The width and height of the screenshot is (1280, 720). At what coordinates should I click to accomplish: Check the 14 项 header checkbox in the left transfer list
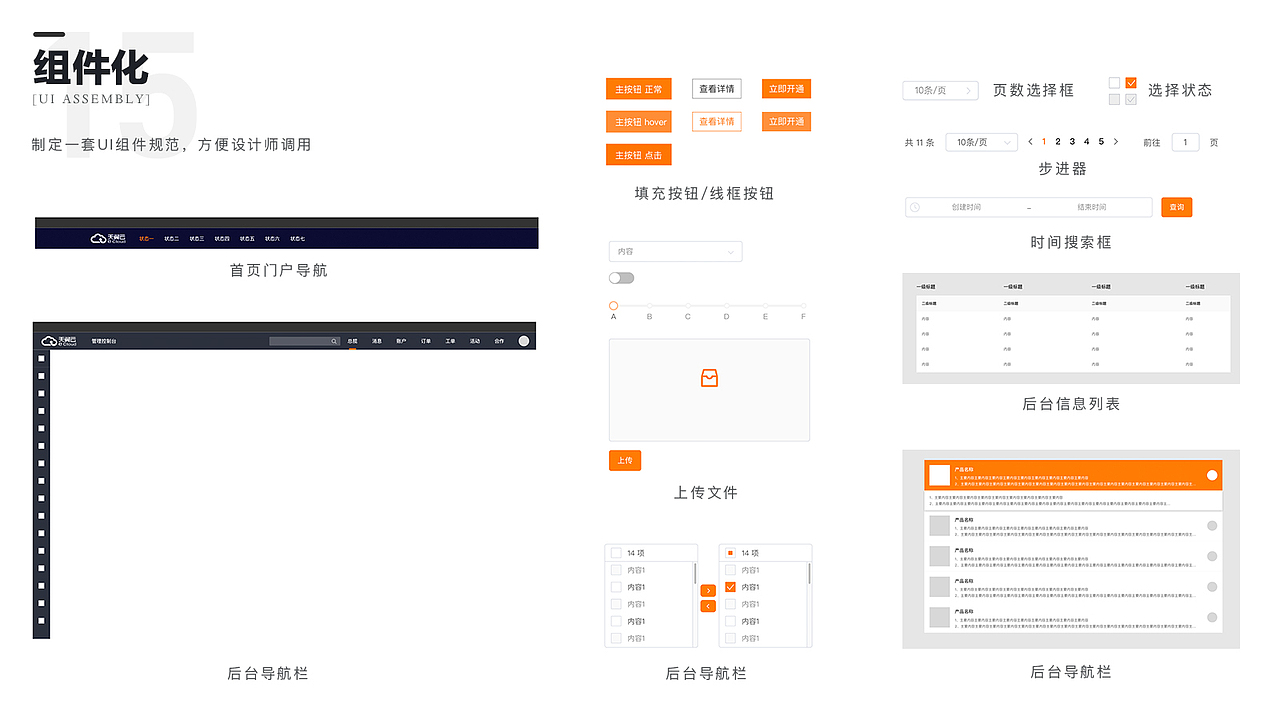pyautogui.click(x=616, y=553)
